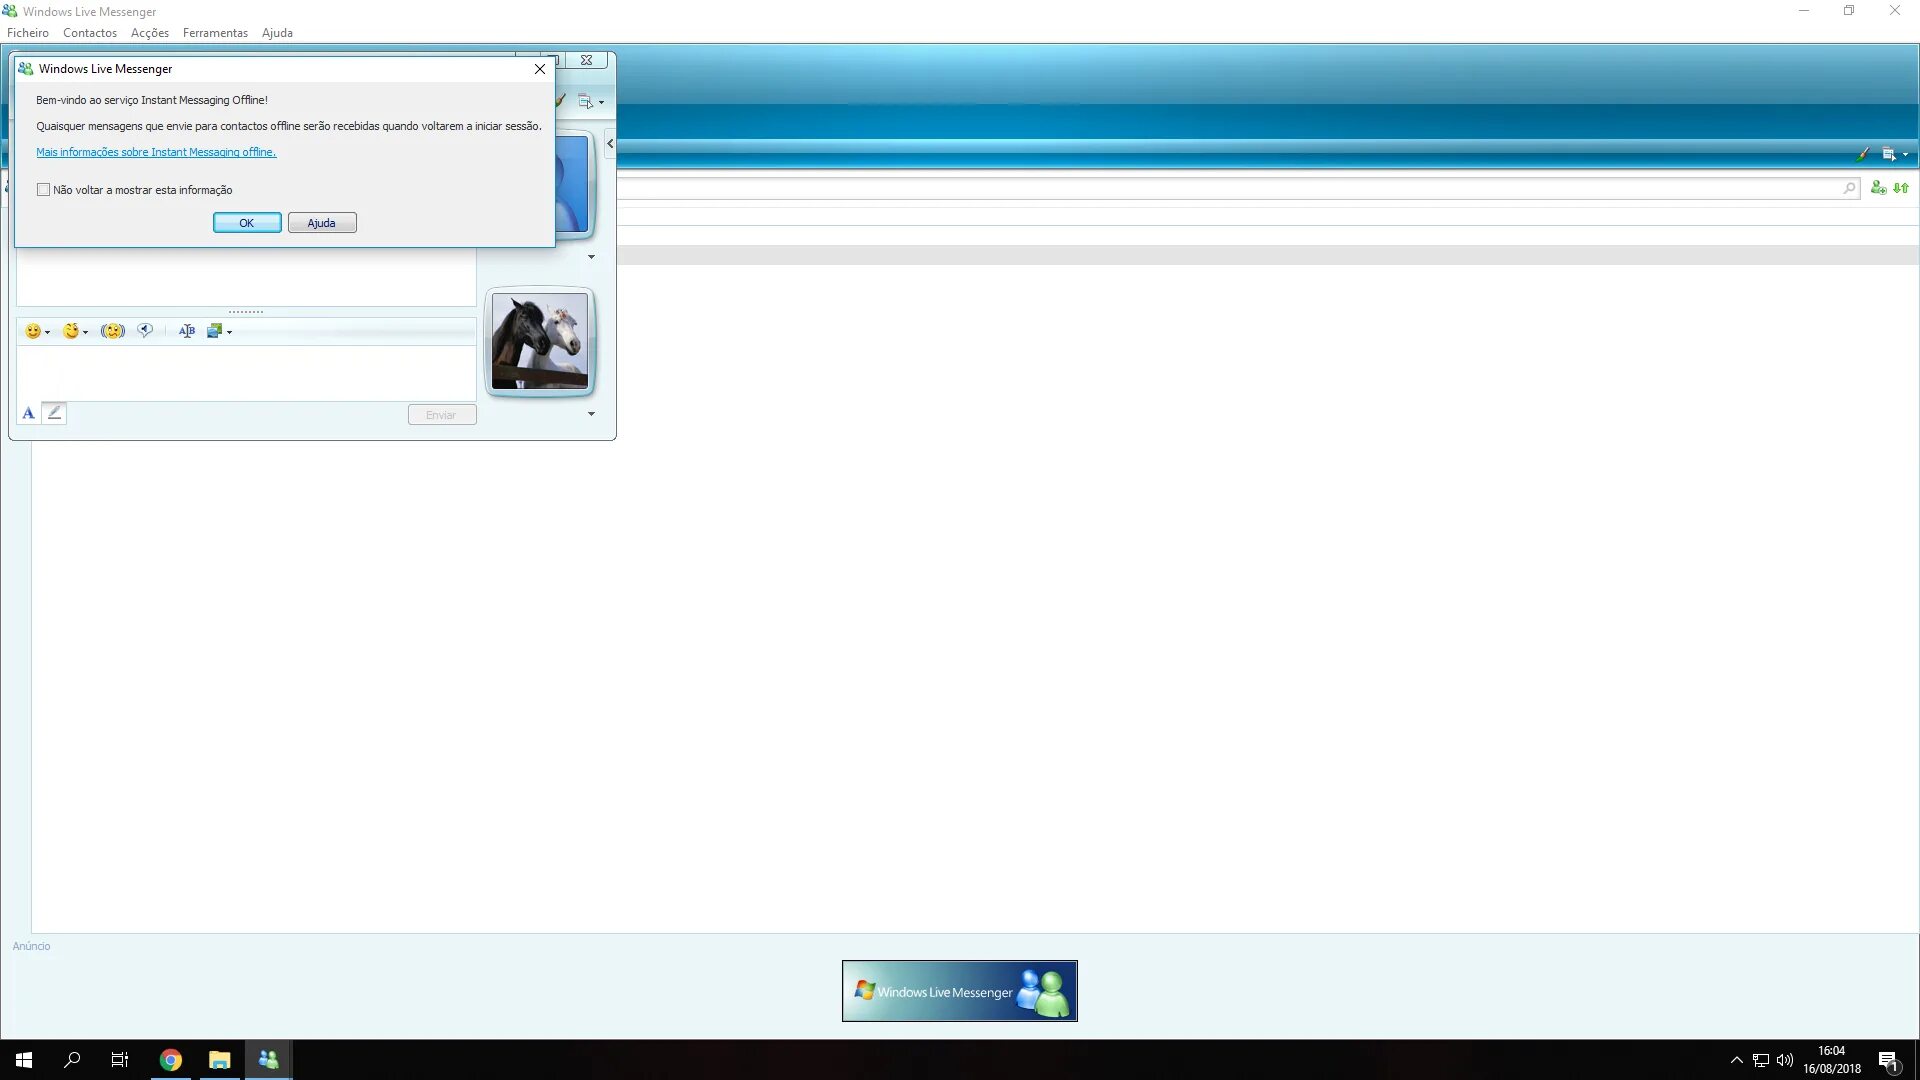This screenshot has width=1920, height=1080.
Task: Click the change font letter A icon
Action: coord(28,413)
